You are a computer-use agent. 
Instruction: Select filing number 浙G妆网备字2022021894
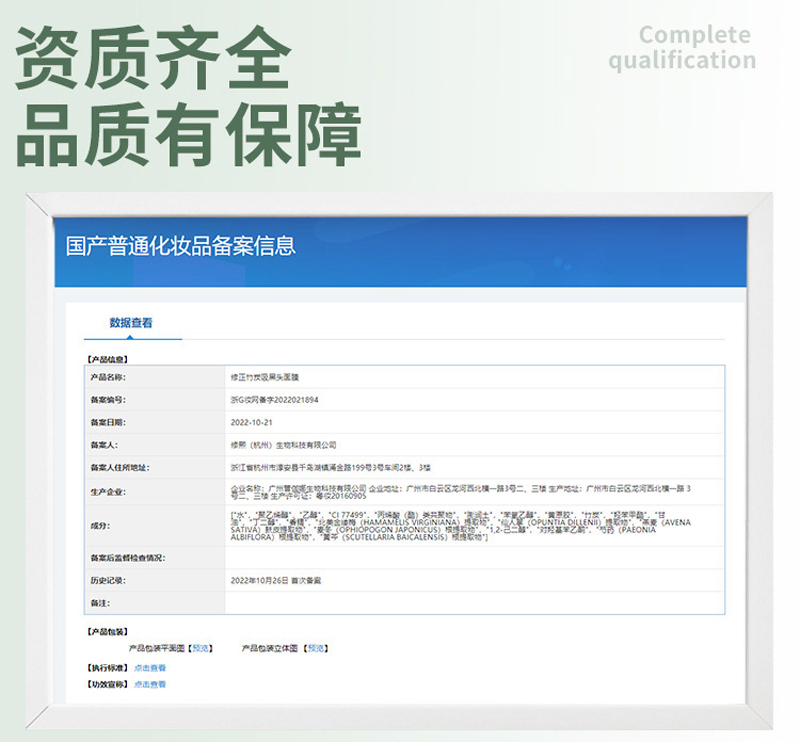274,399
